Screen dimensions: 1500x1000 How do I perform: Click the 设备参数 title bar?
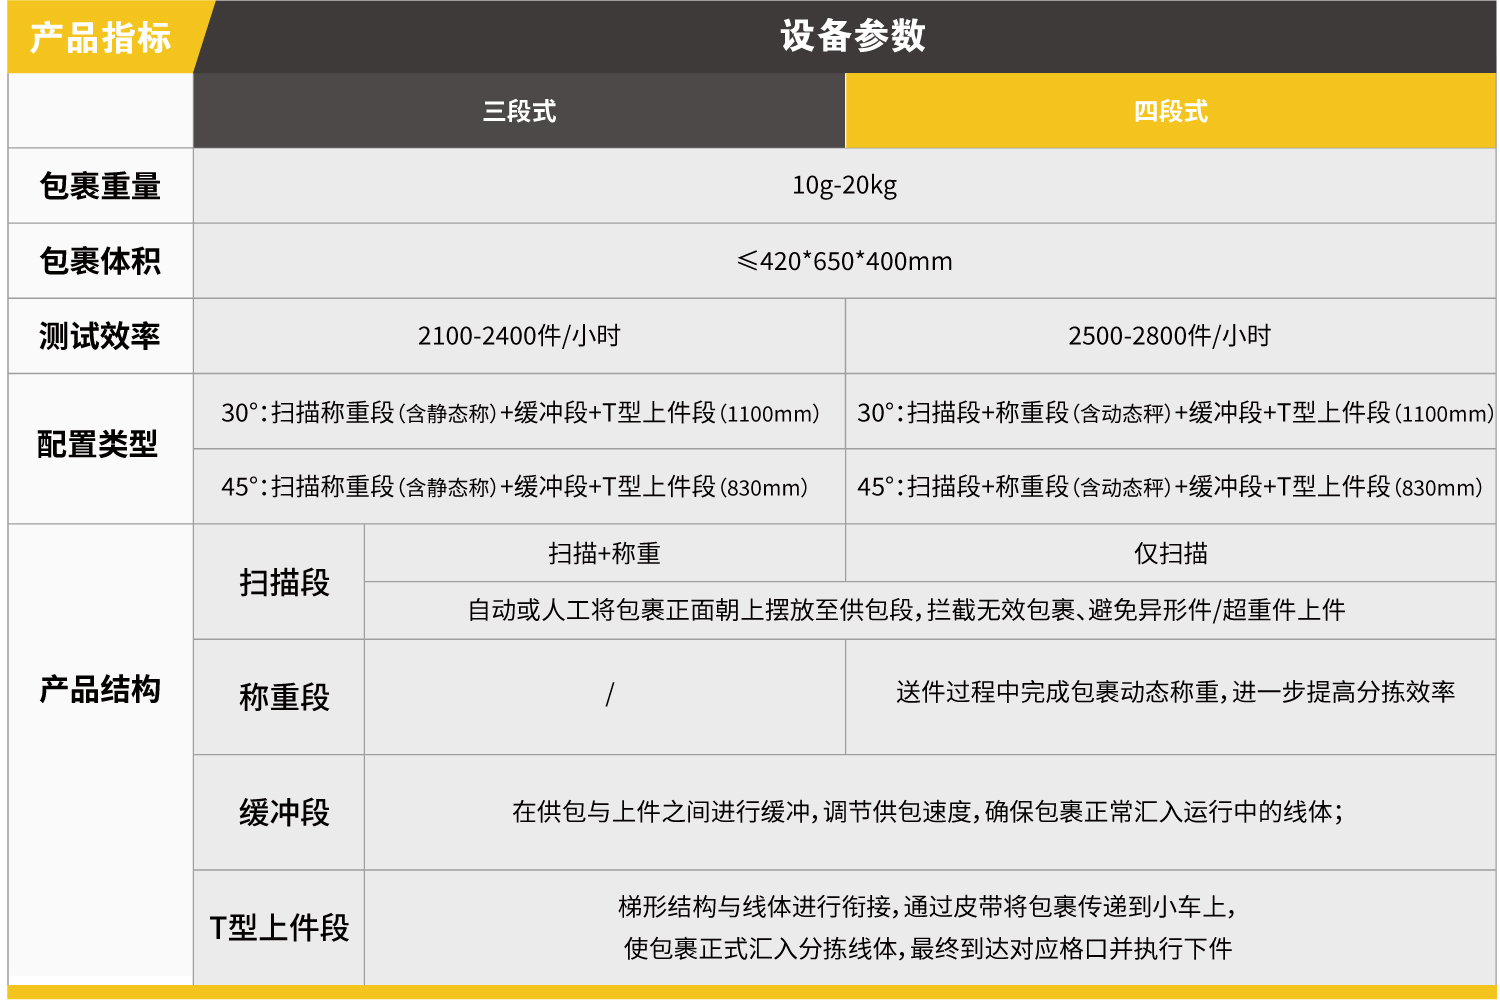click(x=852, y=37)
